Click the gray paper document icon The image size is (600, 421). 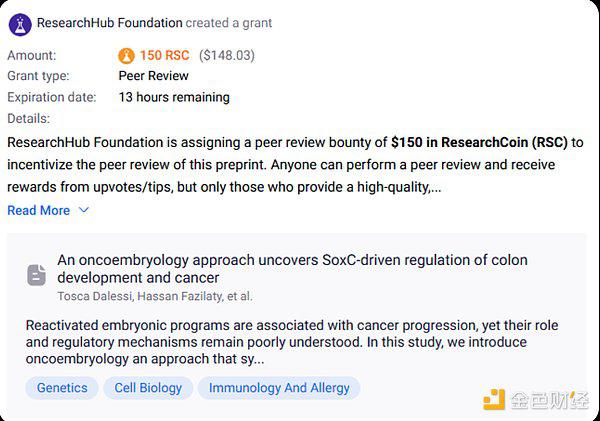(36, 275)
